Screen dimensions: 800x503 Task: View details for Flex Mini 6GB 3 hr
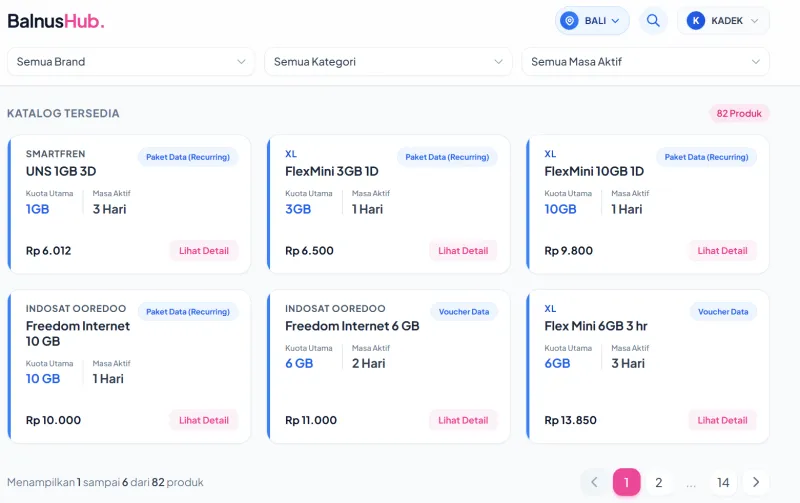coord(722,420)
